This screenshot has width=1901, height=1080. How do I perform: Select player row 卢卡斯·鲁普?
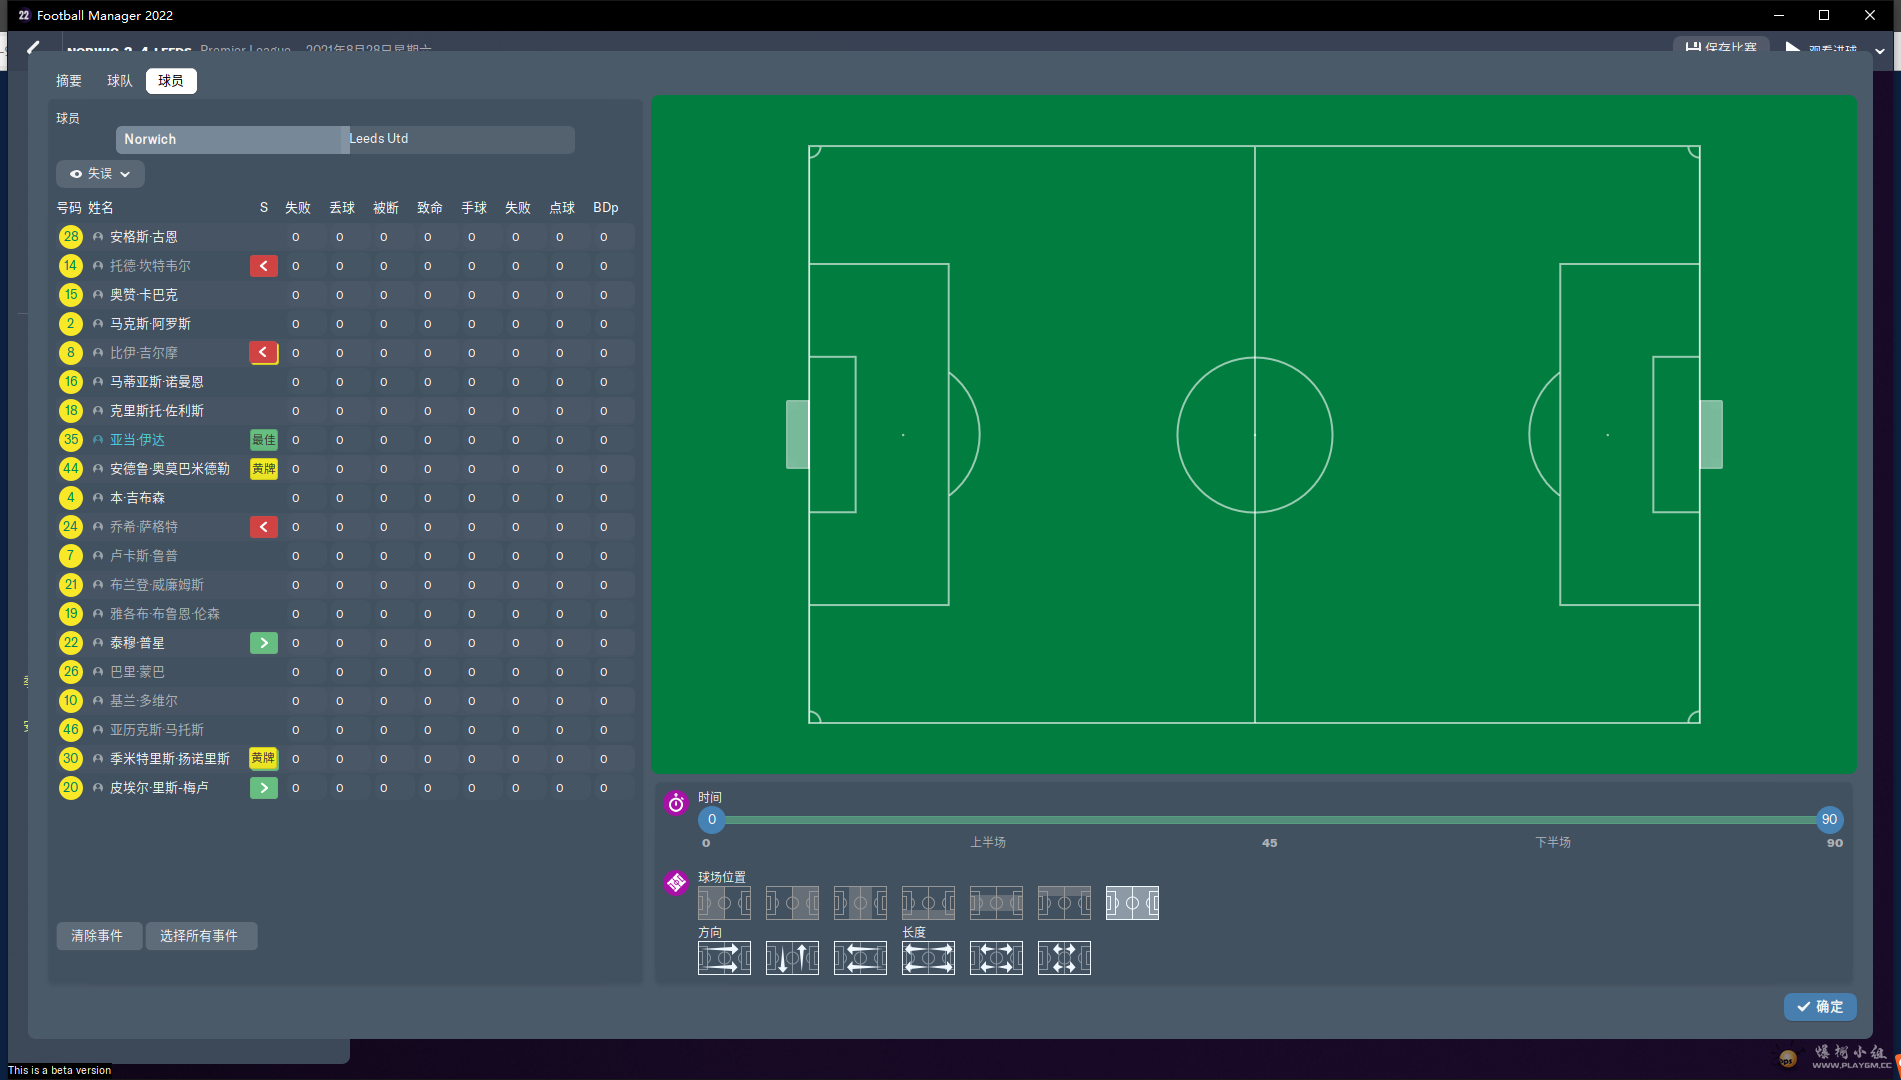click(345, 556)
